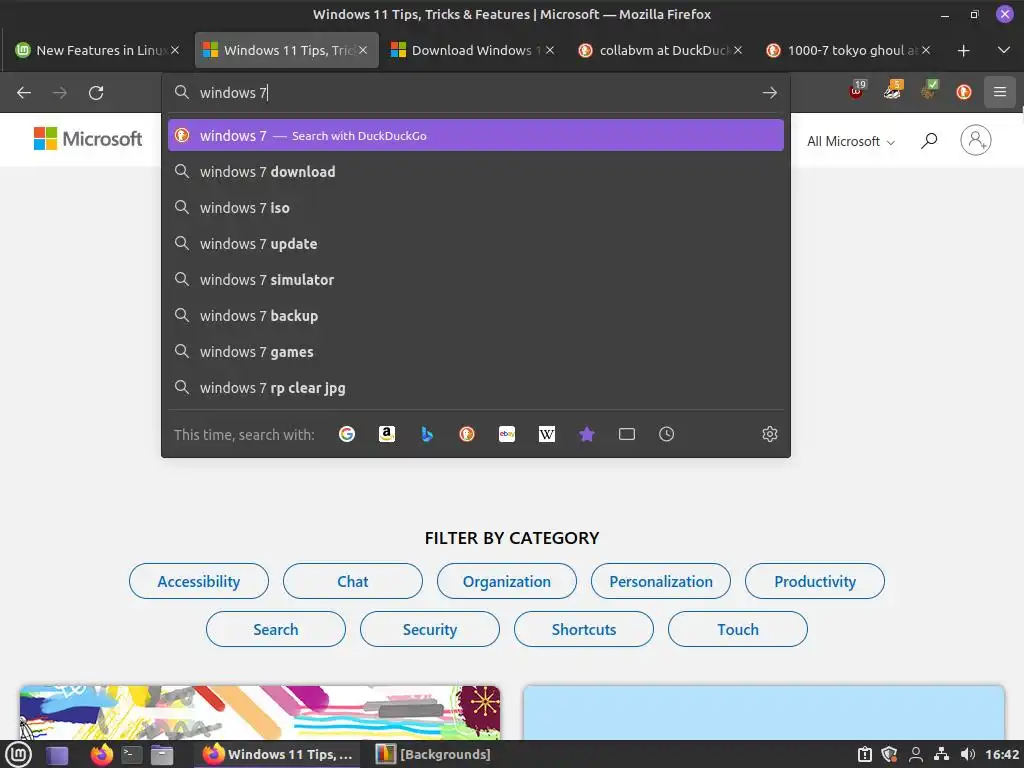Search this time with eBay

click(x=507, y=434)
